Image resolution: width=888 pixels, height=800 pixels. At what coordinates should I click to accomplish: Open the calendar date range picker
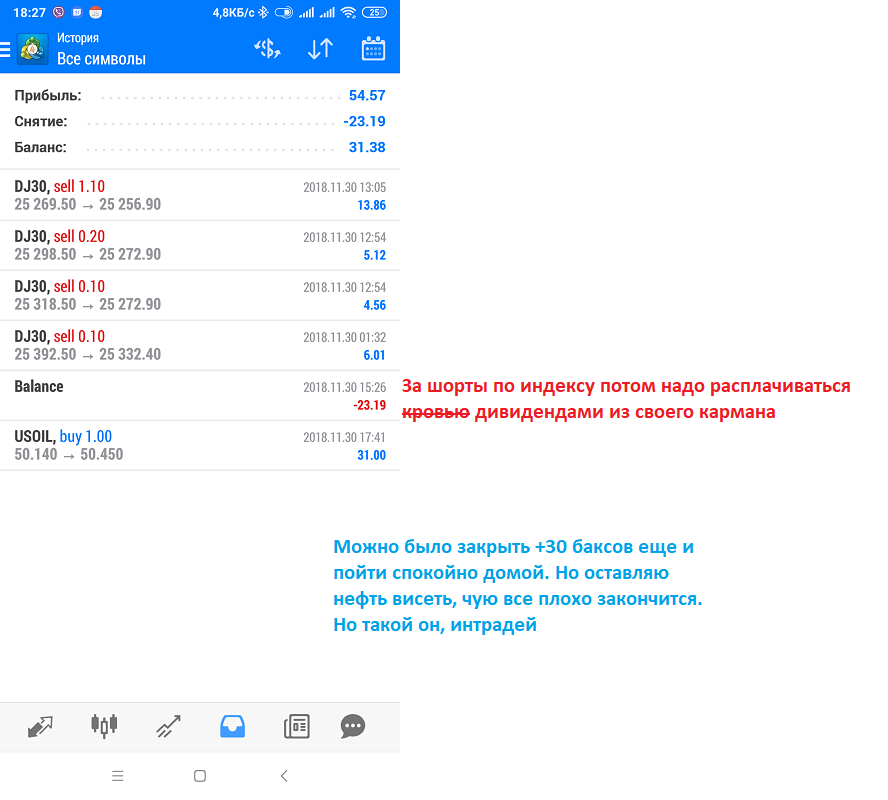tap(373, 49)
